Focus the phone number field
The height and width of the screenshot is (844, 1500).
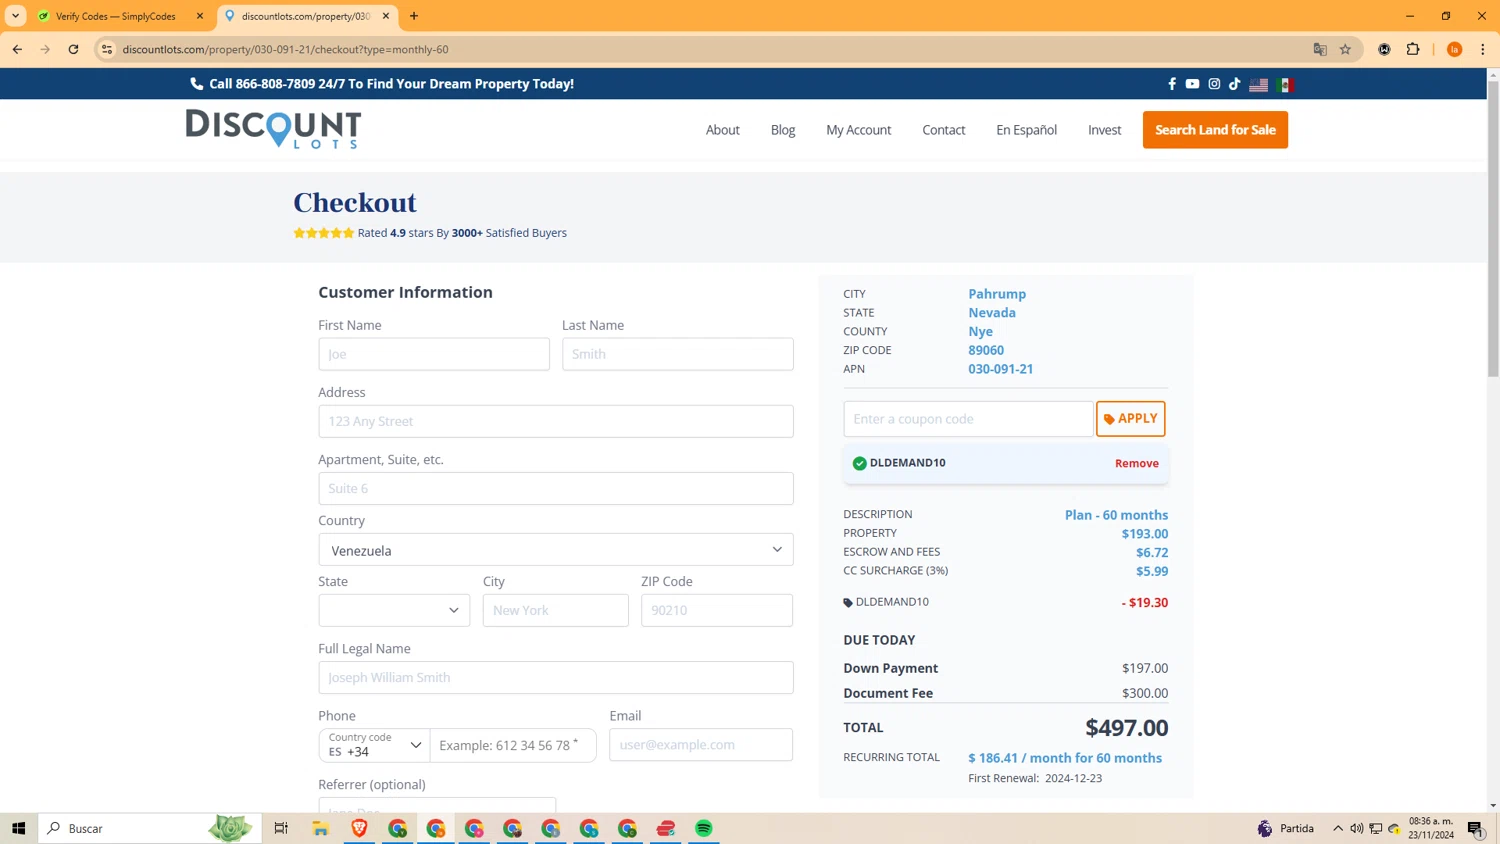tap(513, 745)
